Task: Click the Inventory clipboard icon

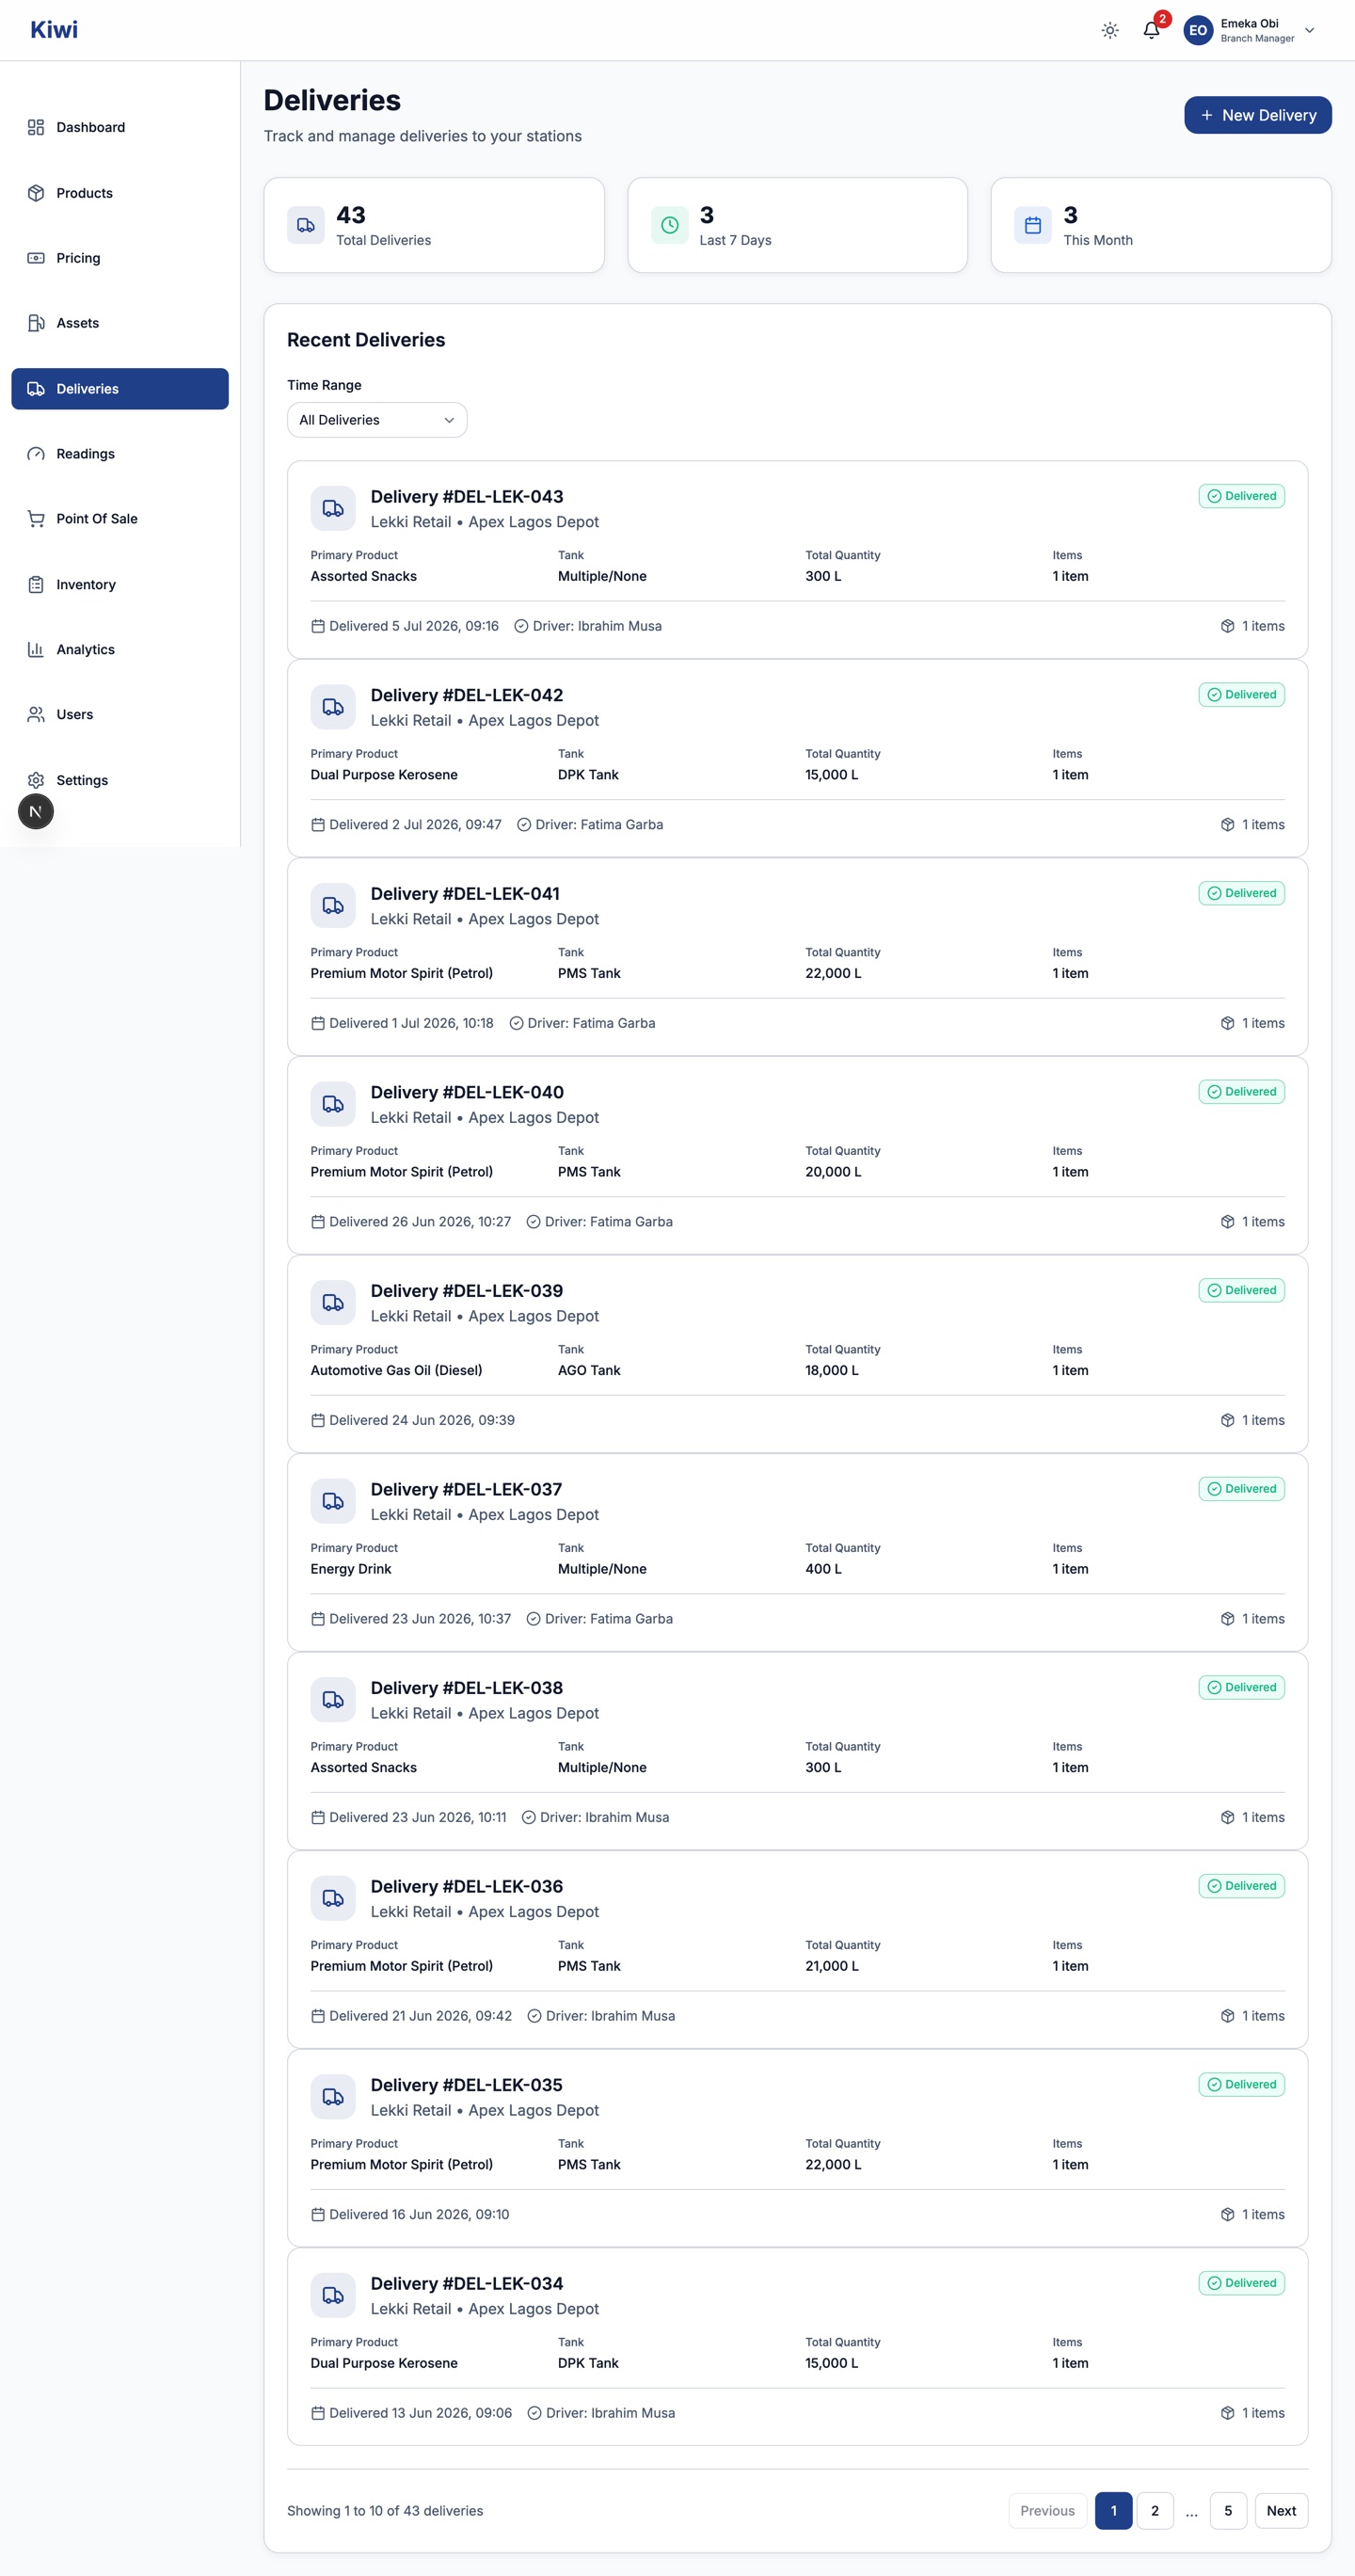Action: (36, 585)
